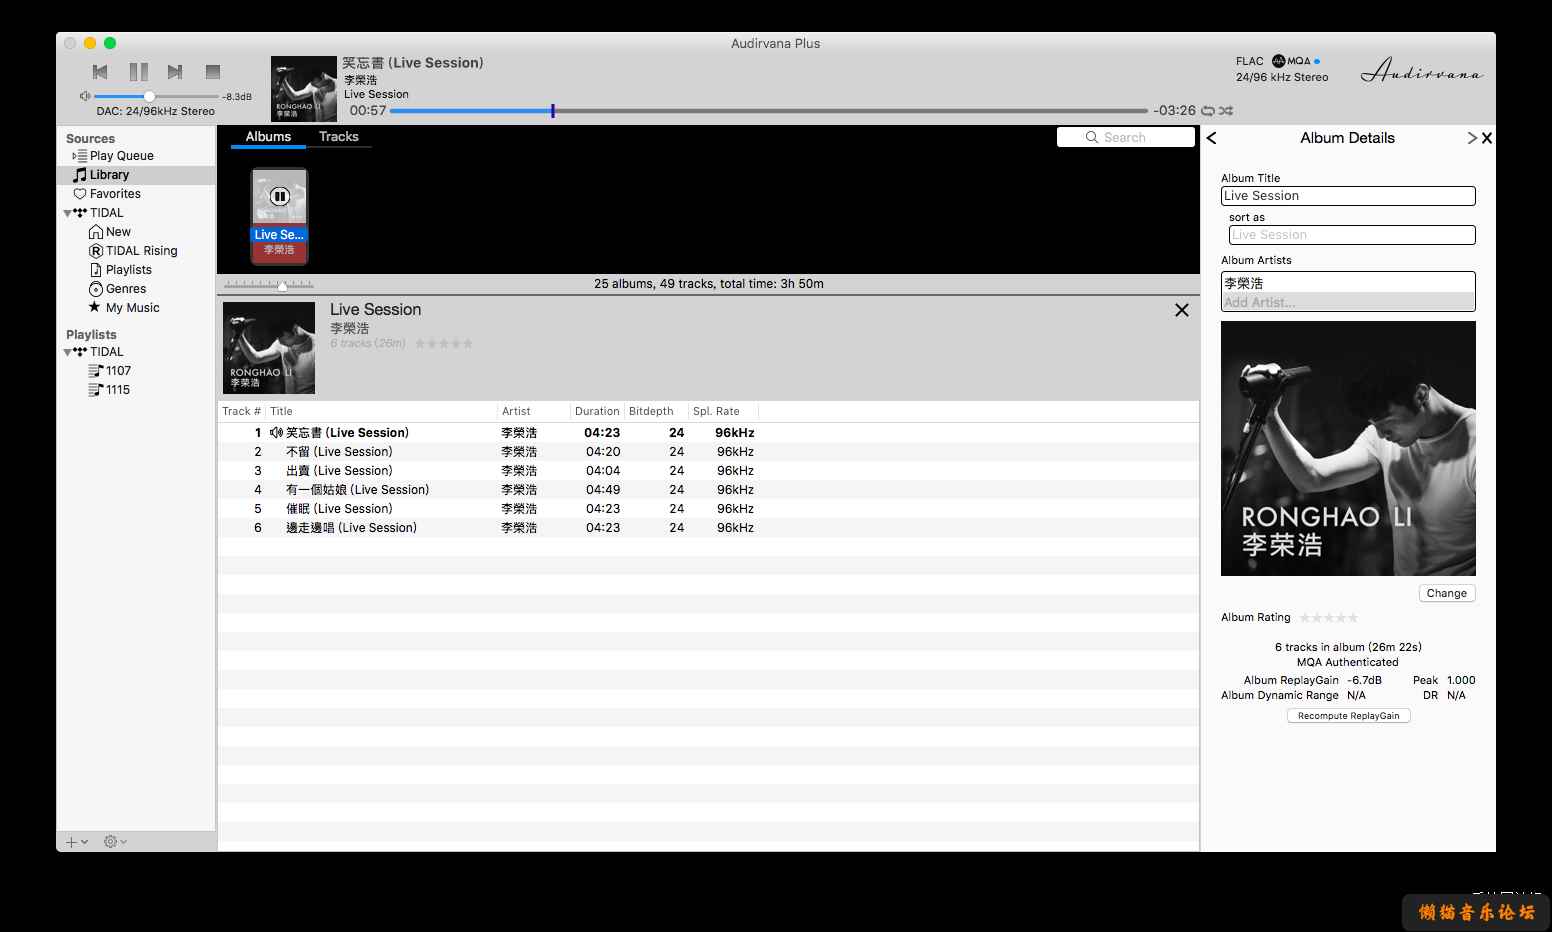The width and height of the screenshot is (1552, 932).
Task: Sort by Bitdepth column header
Action: pyautogui.click(x=656, y=411)
